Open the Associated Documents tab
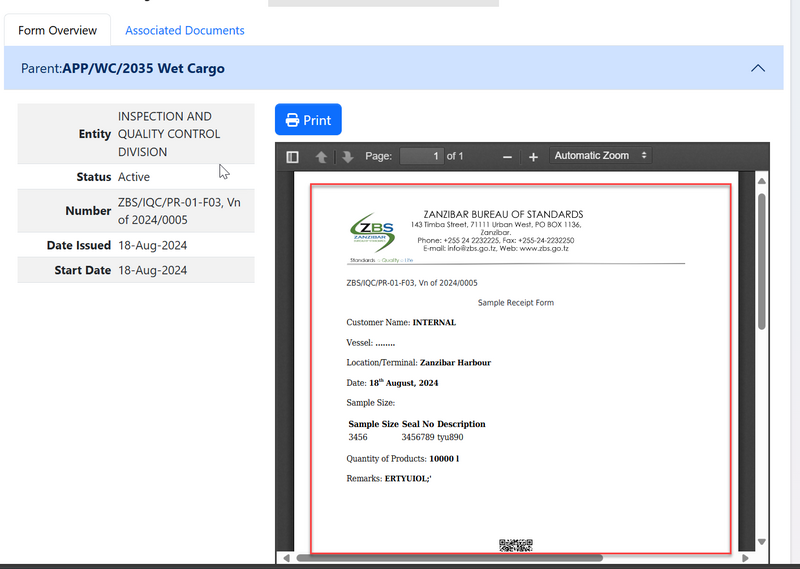This screenshot has height=569, width=800. point(185,31)
